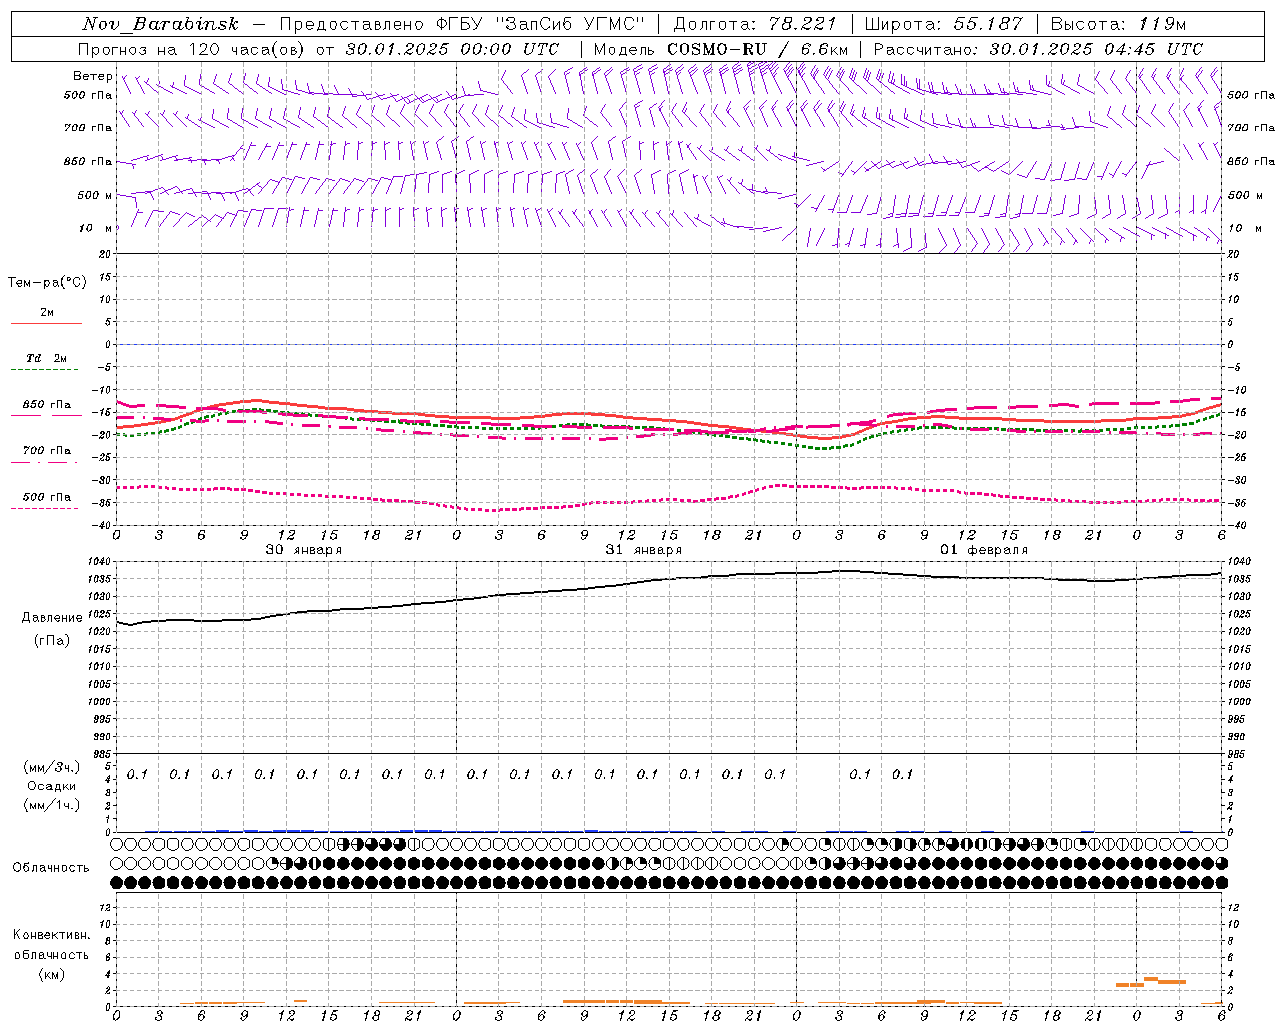1280x1024 pixels.
Task: Click the "01 февраля" date label
Action: coord(984,550)
